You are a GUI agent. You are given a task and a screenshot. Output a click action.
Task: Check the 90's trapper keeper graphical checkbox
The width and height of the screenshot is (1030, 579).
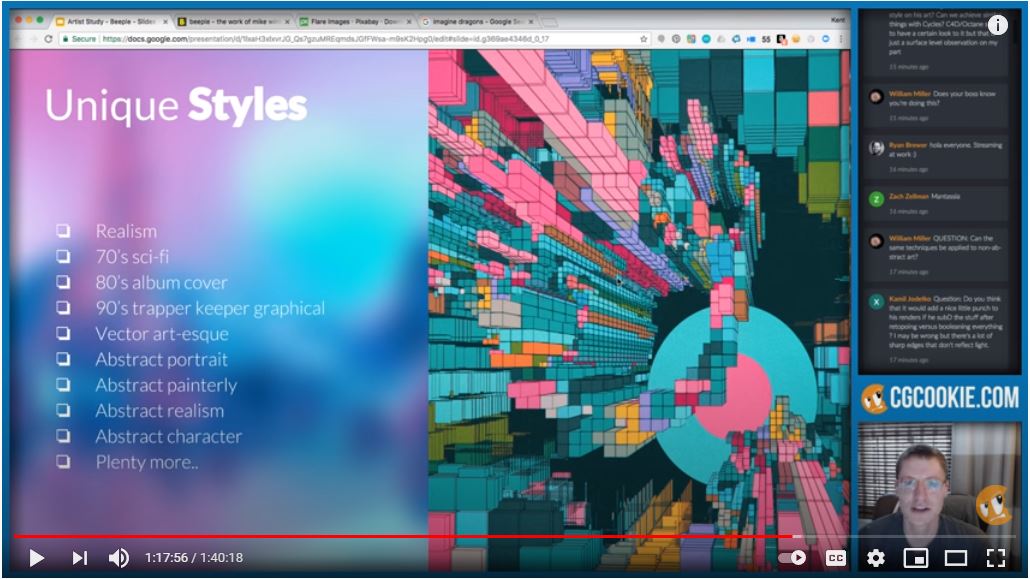pyautogui.click(x=63, y=308)
